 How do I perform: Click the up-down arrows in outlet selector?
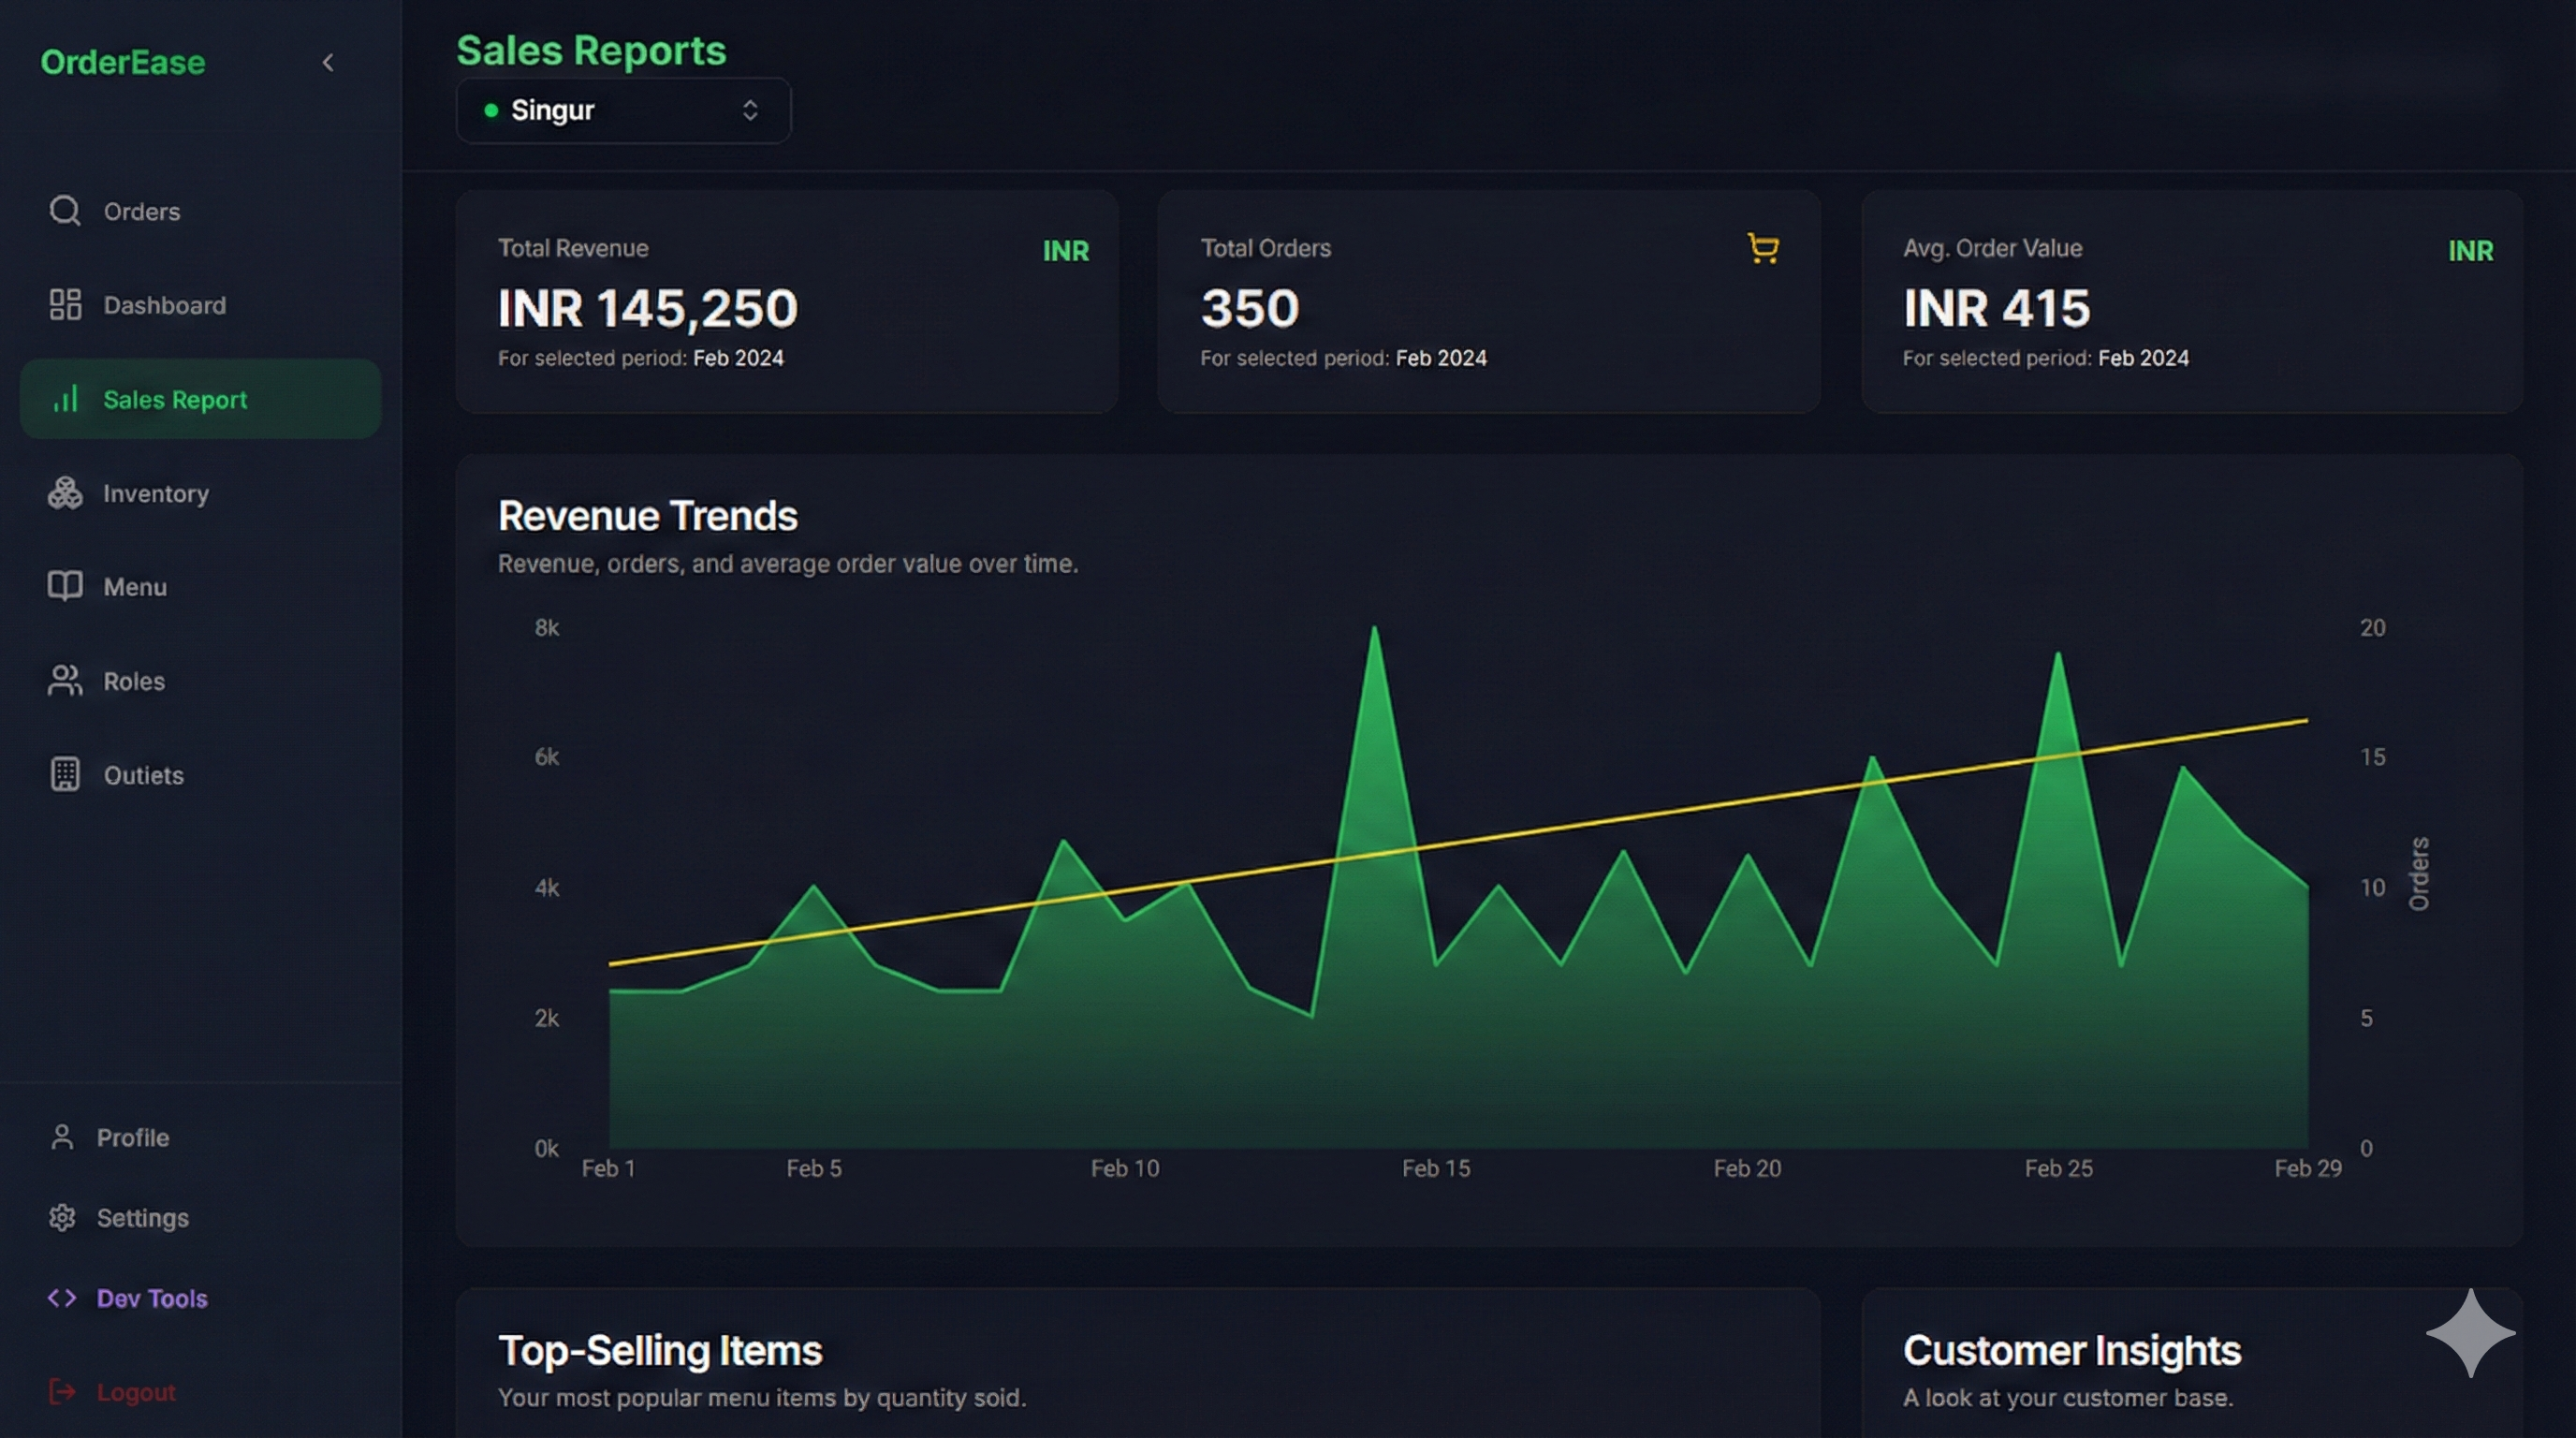coord(750,110)
